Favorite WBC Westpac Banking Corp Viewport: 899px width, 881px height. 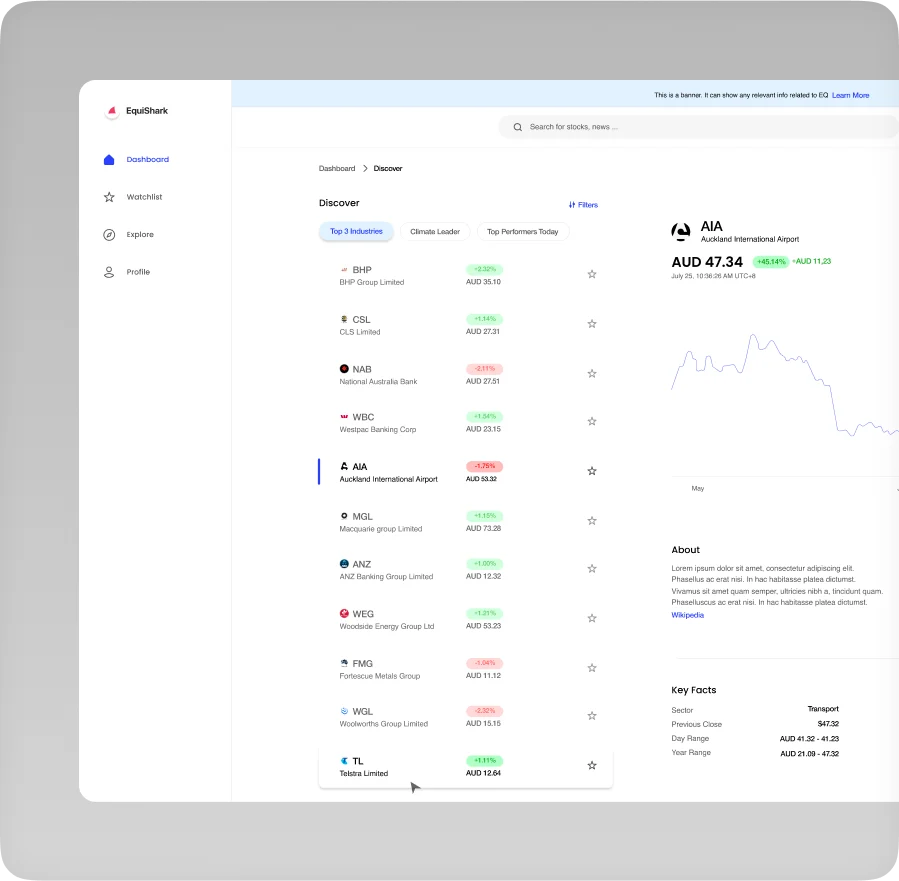click(x=592, y=421)
